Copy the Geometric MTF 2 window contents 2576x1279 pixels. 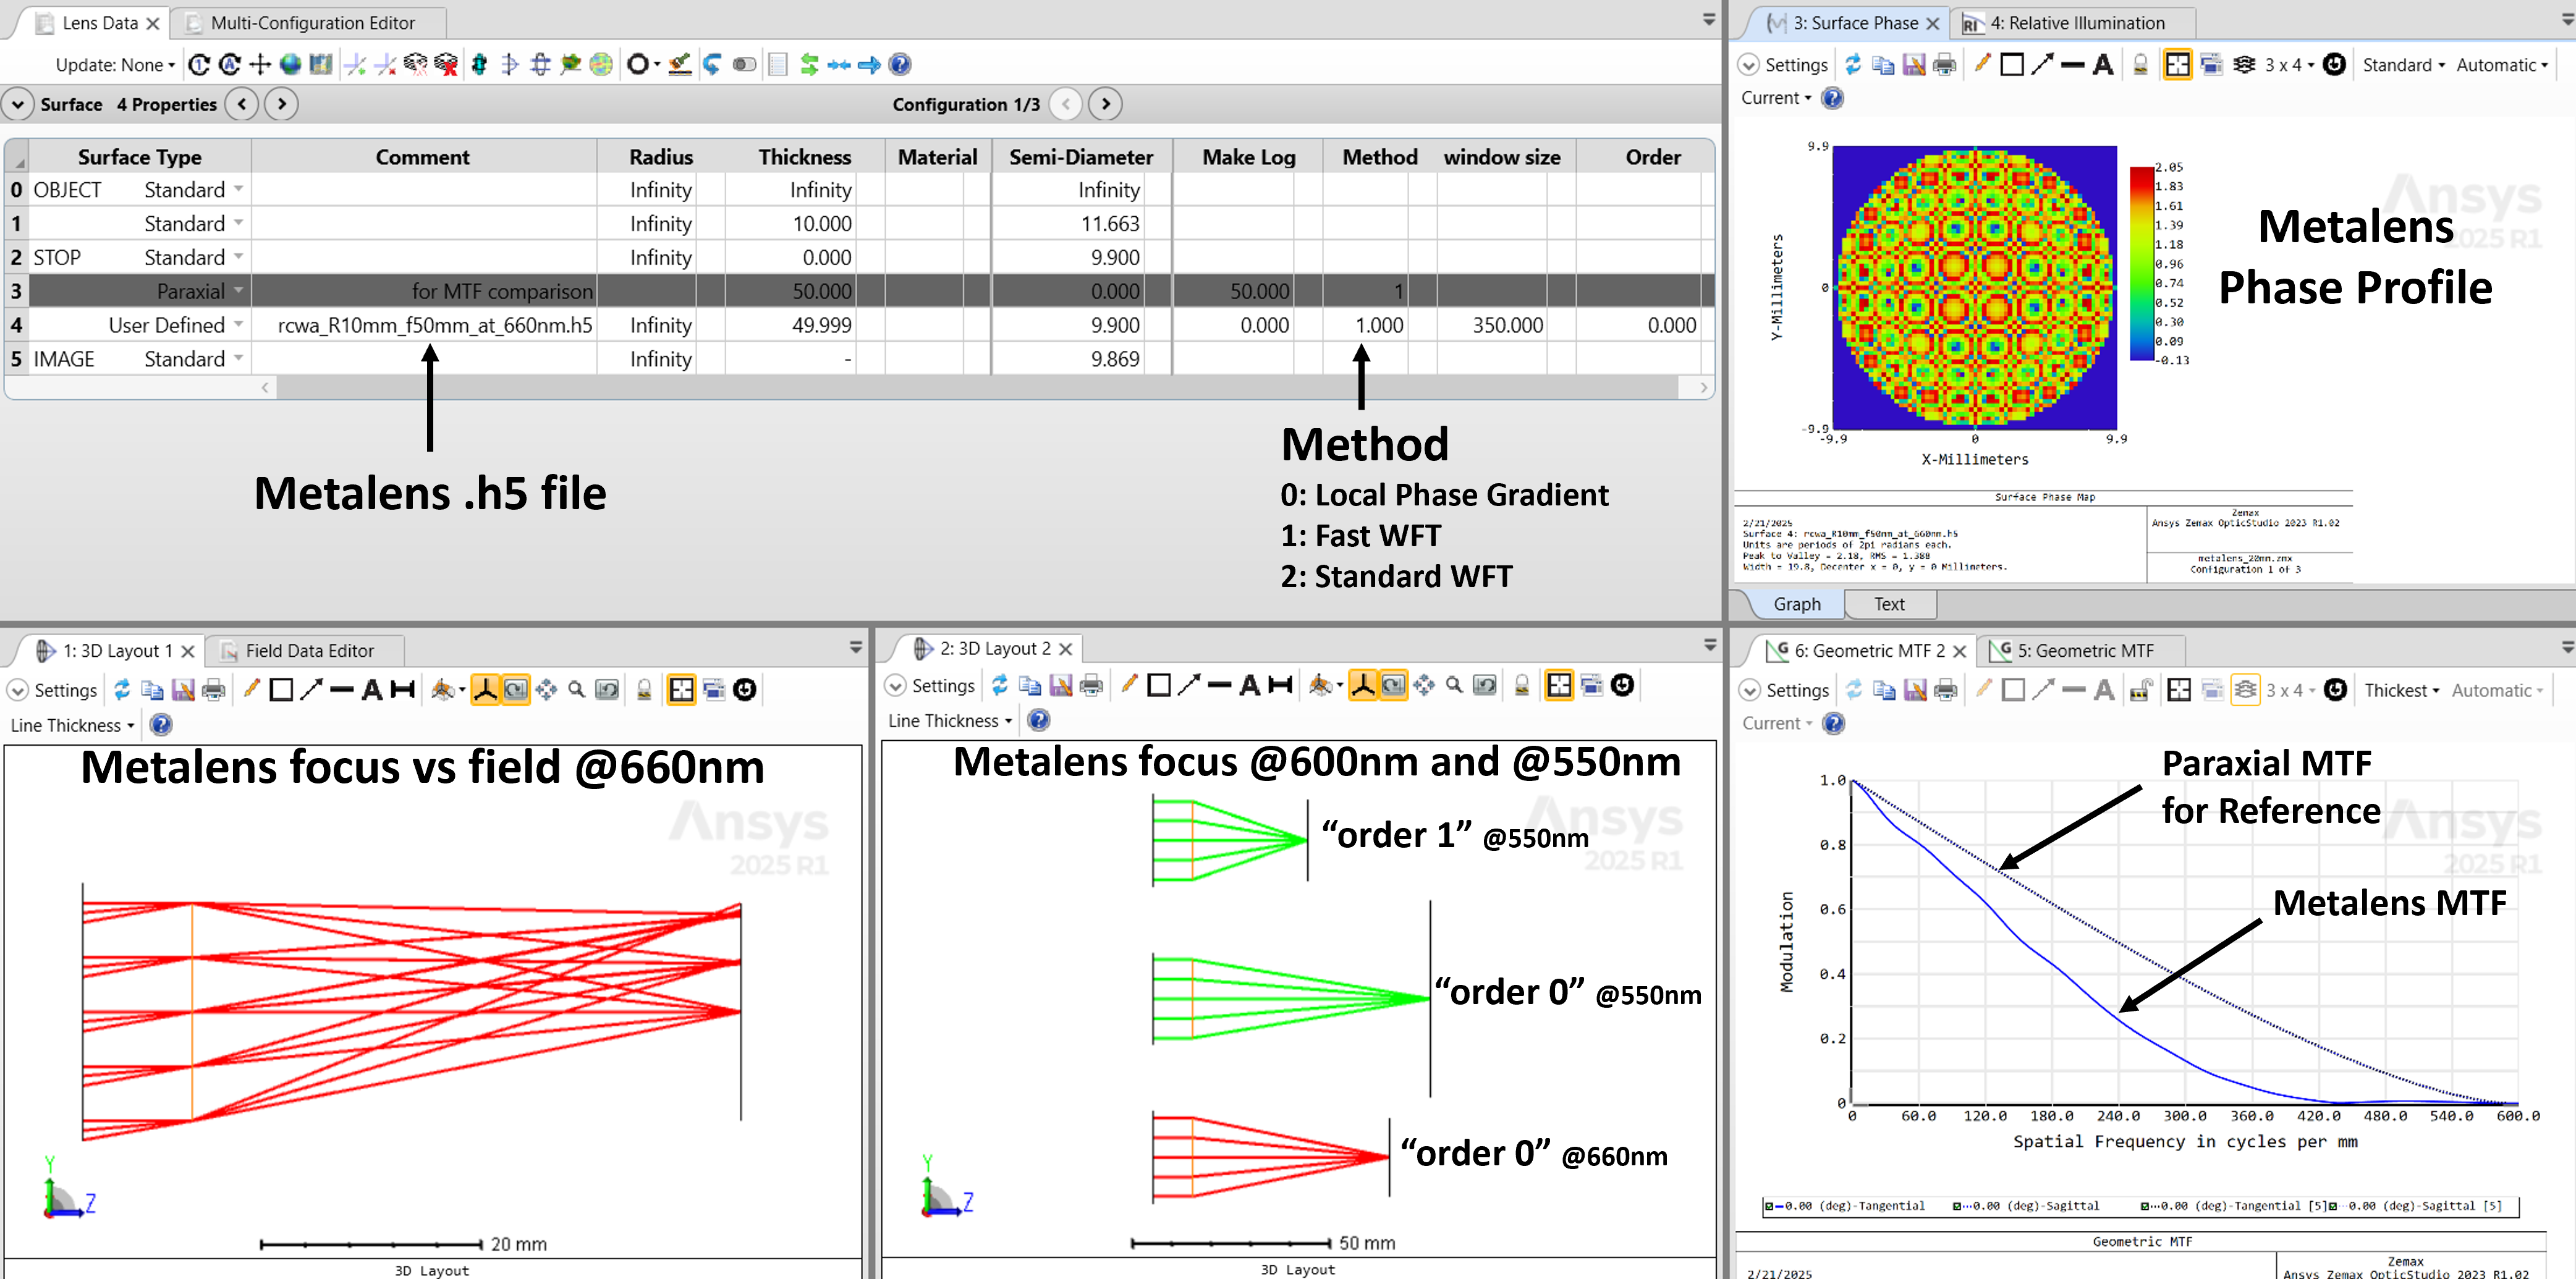click(1884, 690)
